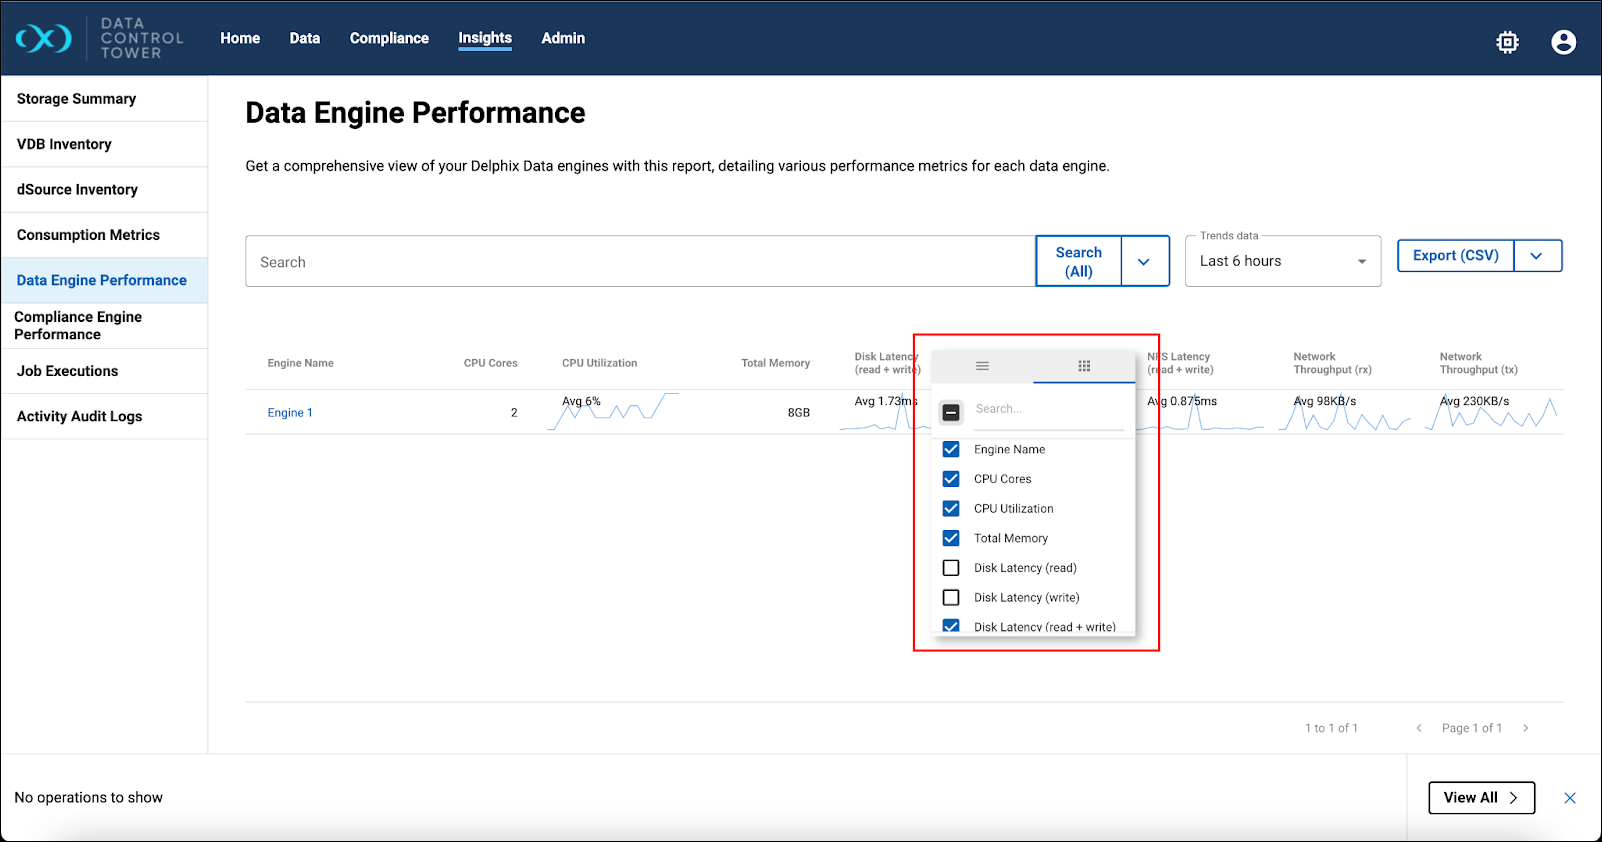1602x842 pixels.
Task: Click the Data Control Tower logo
Action: point(99,38)
